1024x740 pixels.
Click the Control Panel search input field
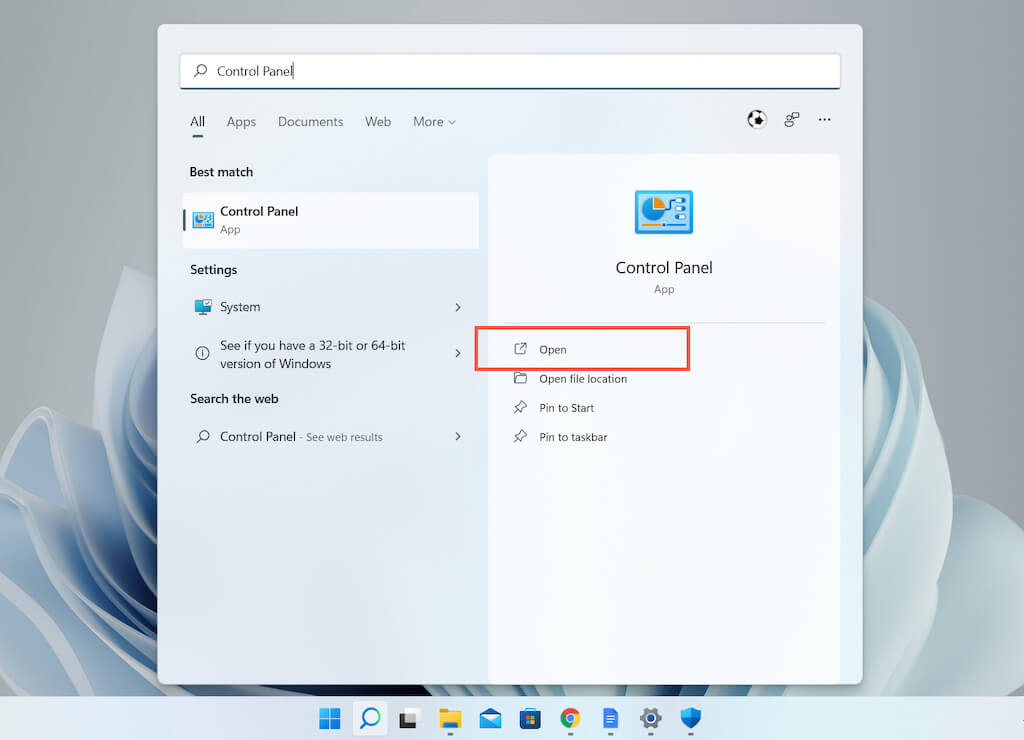click(510, 71)
